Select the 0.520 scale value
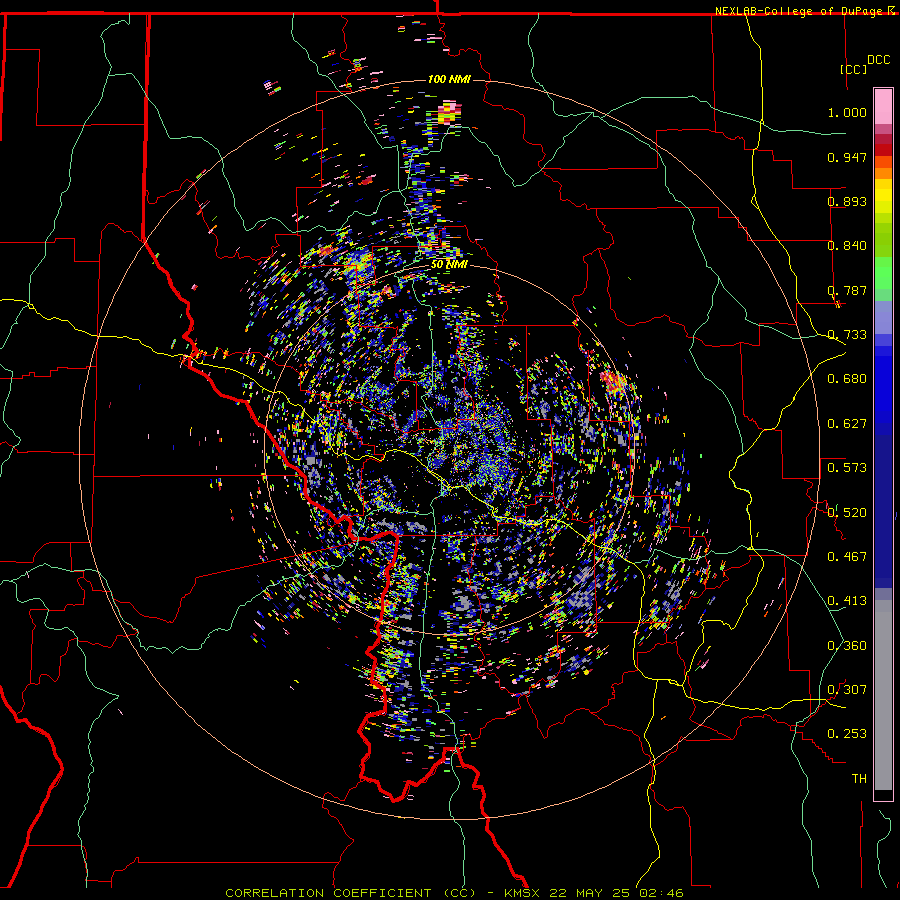 [847, 511]
